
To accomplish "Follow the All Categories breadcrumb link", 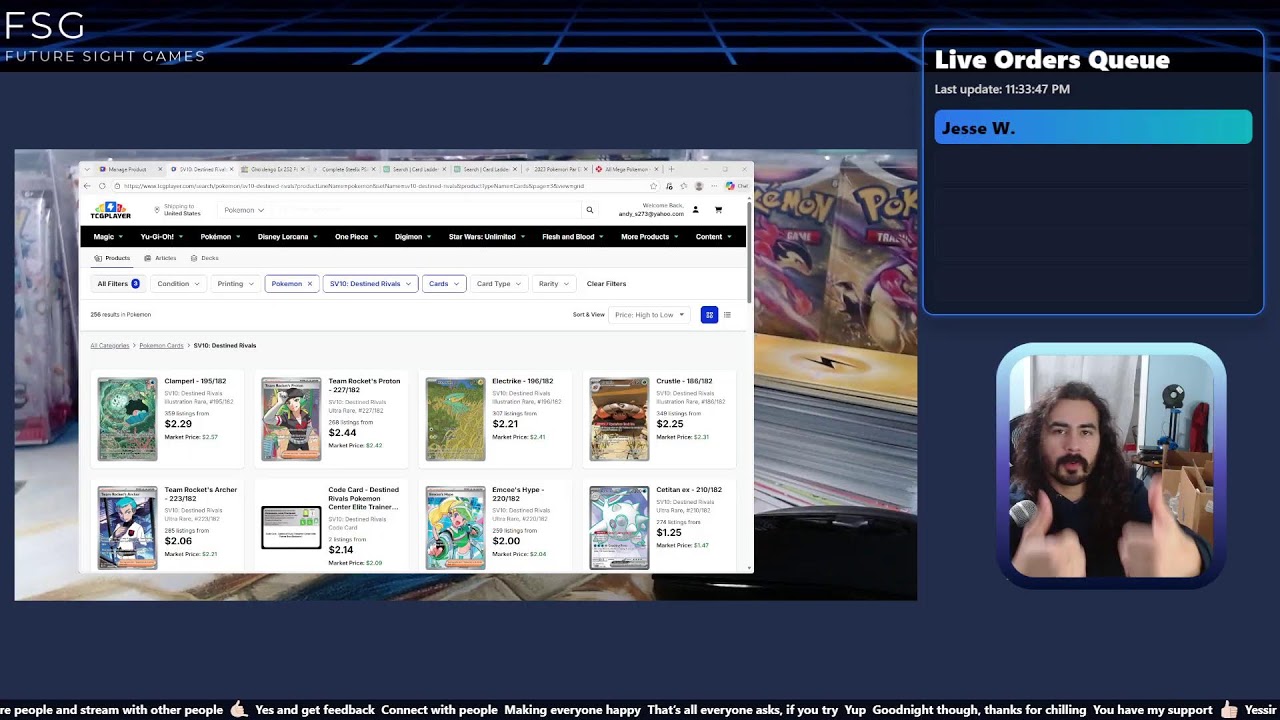I will click(110, 346).
